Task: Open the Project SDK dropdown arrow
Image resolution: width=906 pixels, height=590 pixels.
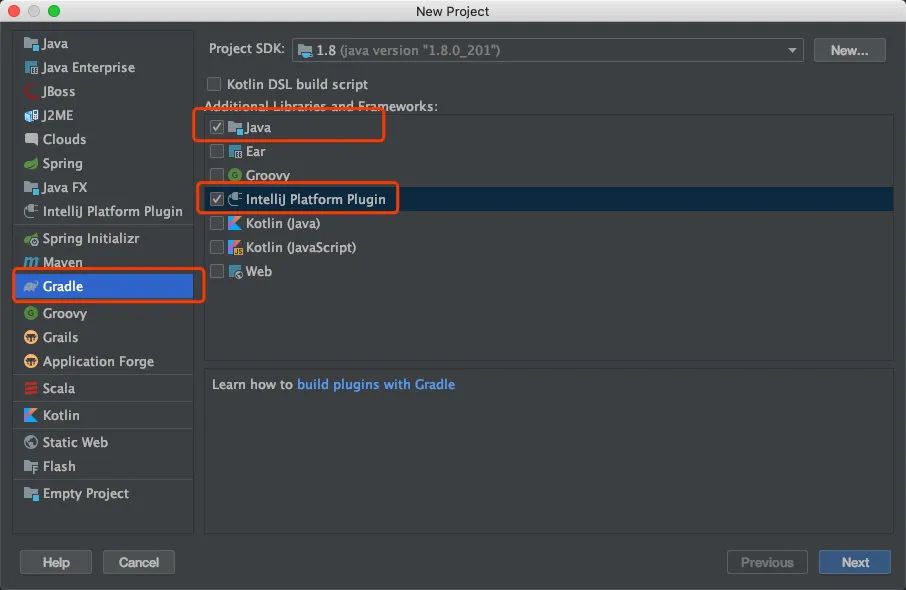Action: pos(792,50)
